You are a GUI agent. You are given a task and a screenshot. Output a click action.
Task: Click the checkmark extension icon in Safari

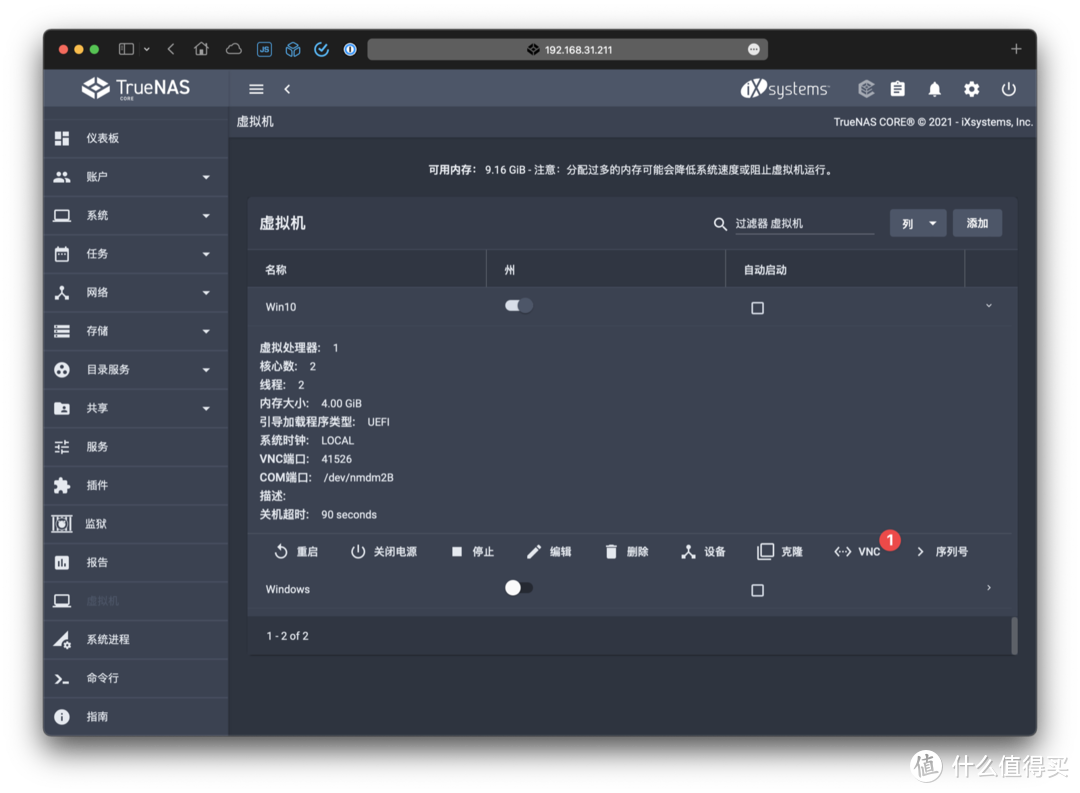point(322,49)
